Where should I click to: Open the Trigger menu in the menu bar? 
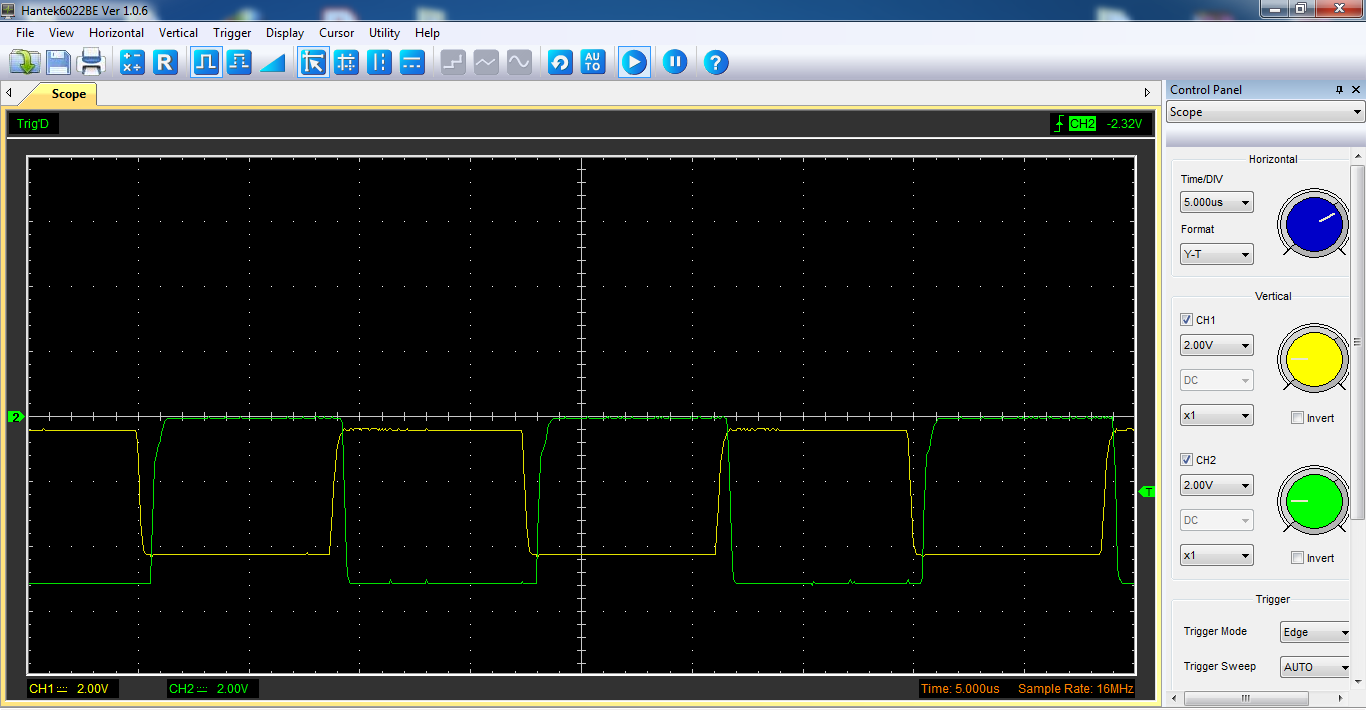click(x=232, y=33)
